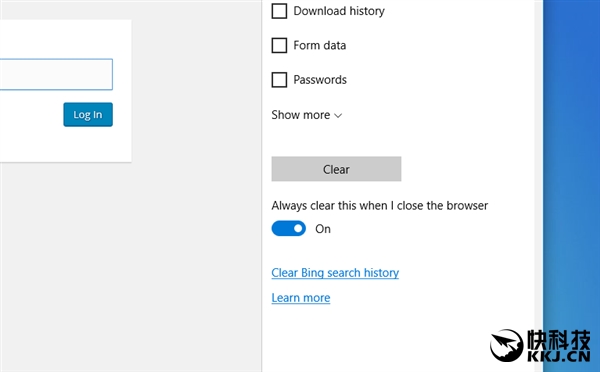Image resolution: width=600 pixels, height=372 pixels.
Task: Focus the login form input field
Action: point(56,74)
